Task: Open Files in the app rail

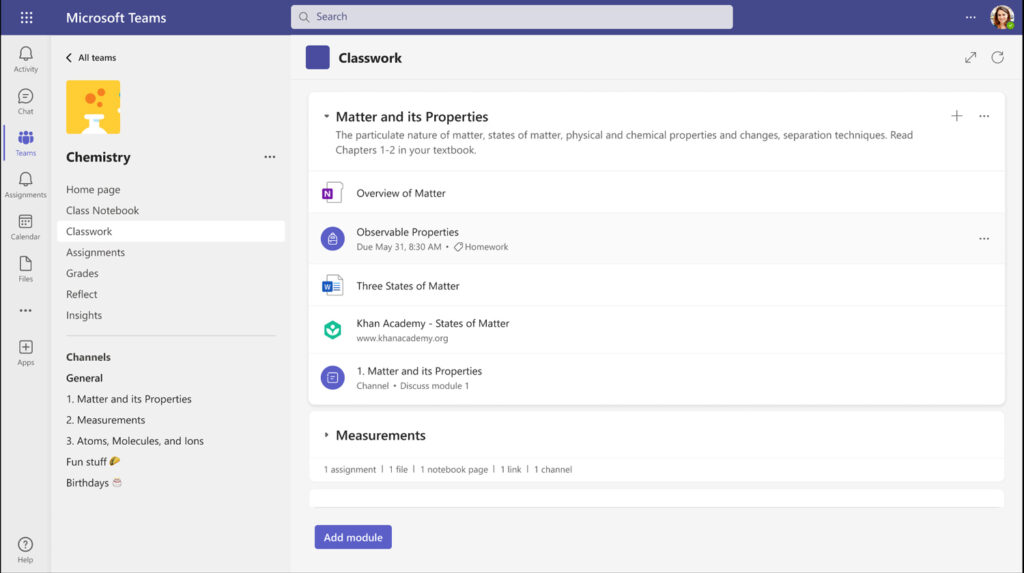Action: coord(26,268)
